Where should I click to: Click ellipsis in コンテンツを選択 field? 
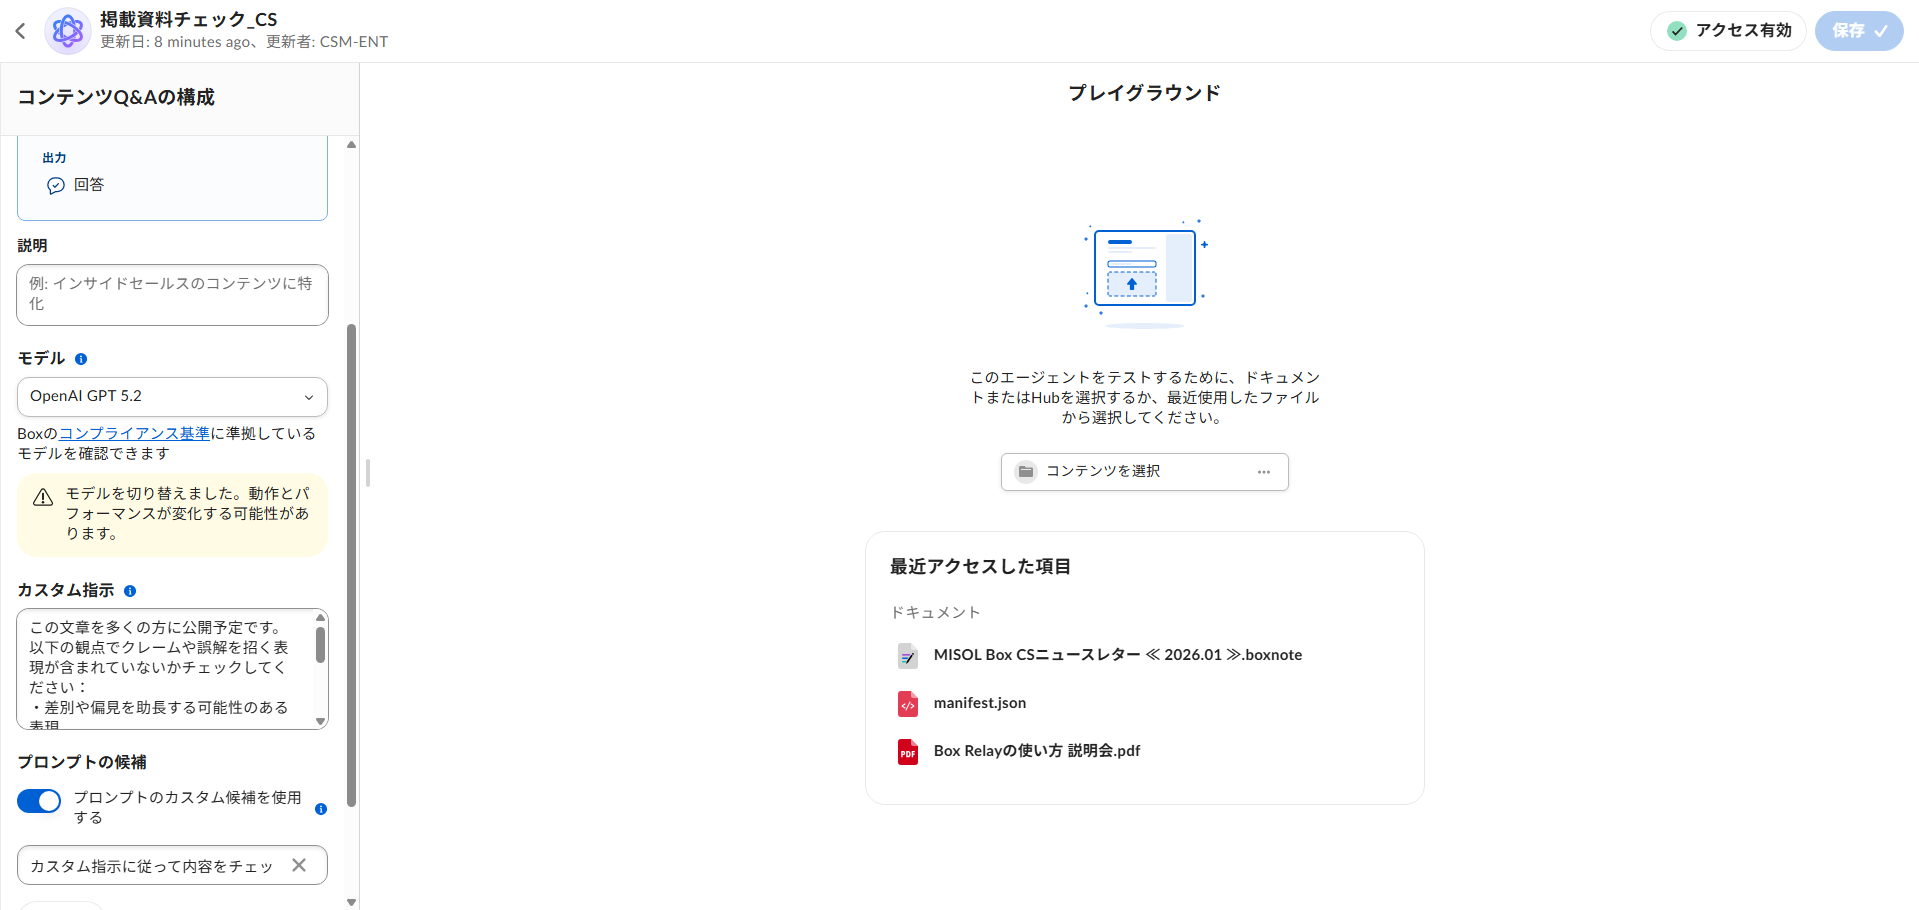click(1264, 472)
